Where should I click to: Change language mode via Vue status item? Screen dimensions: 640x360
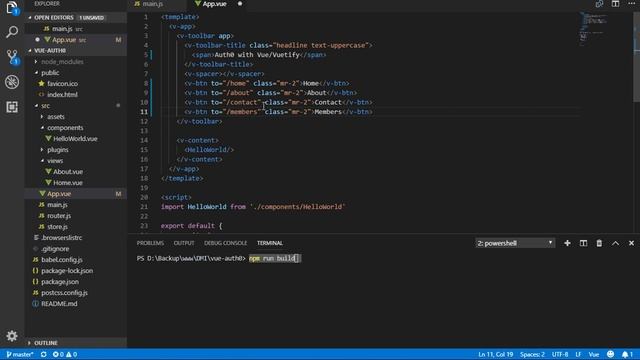[594, 354]
